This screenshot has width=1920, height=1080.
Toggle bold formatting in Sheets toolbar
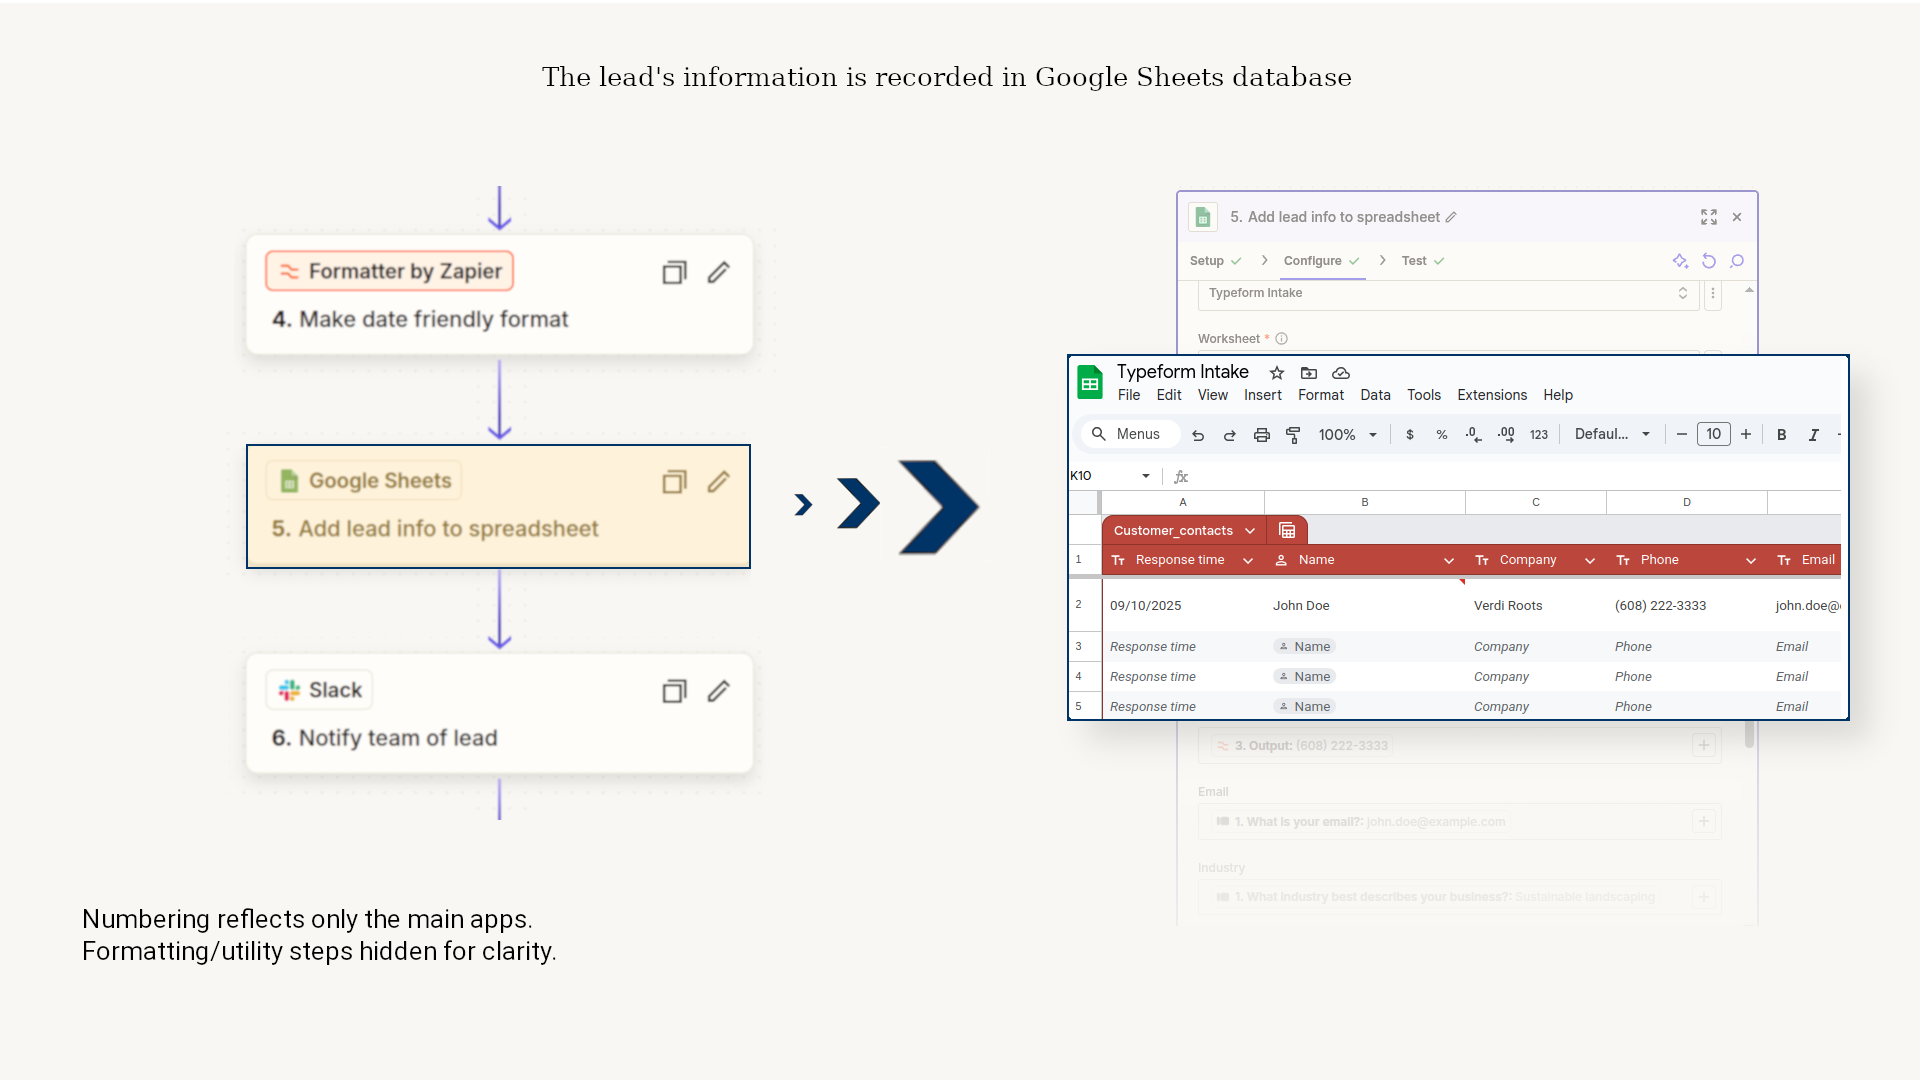[x=1781, y=435]
